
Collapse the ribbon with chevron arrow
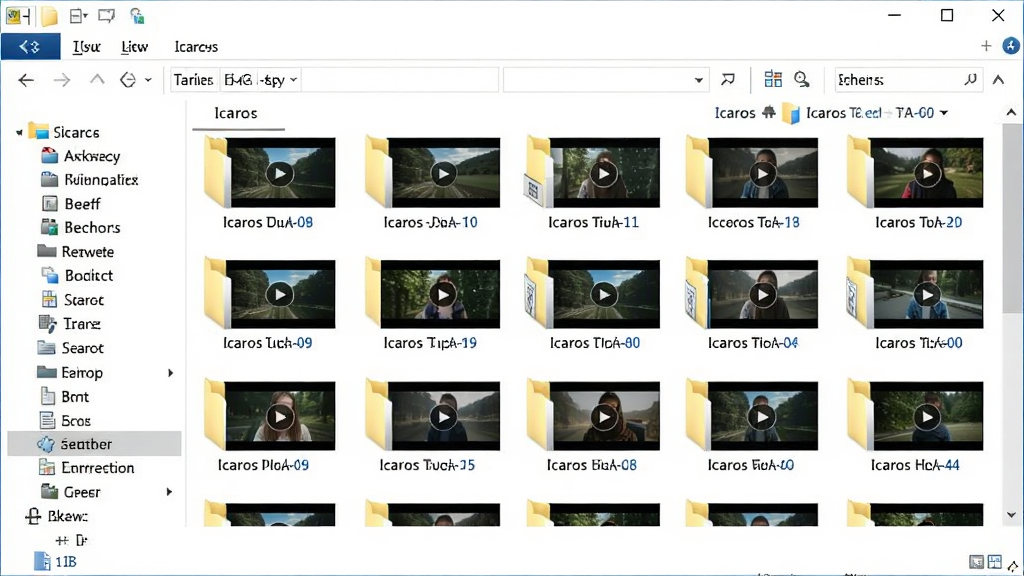pos(999,80)
